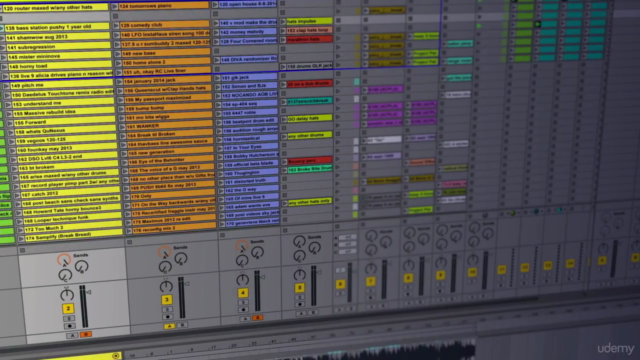This screenshot has width=640, height=360.
Task: Solo track 2 with its S button
Action: click(69, 319)
